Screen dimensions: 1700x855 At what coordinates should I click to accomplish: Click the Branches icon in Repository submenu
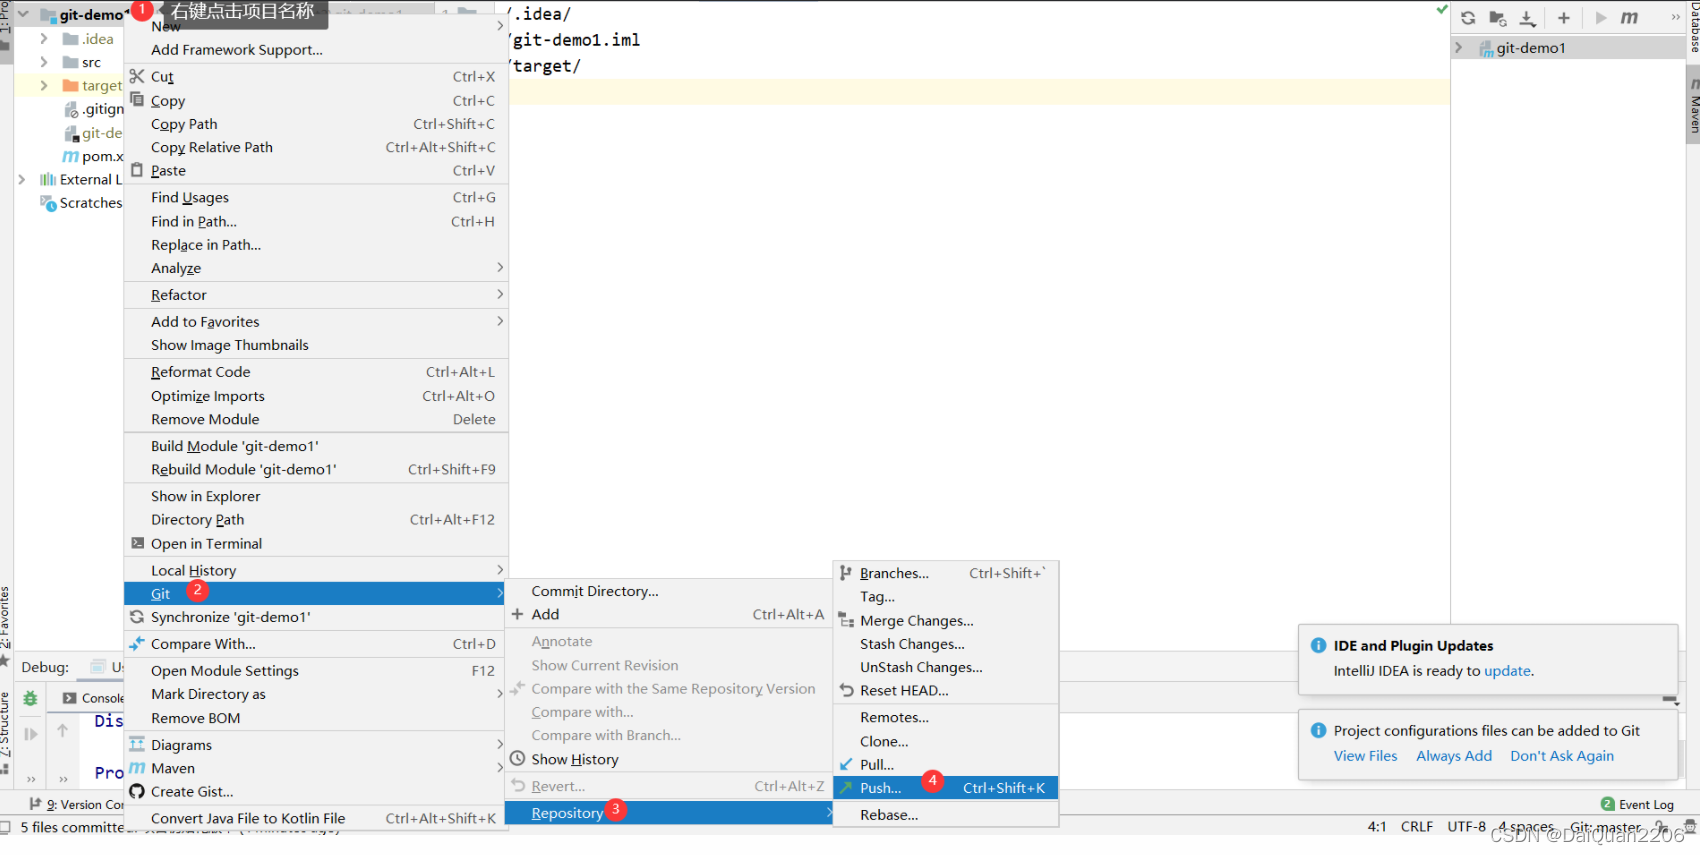[846, 573]
